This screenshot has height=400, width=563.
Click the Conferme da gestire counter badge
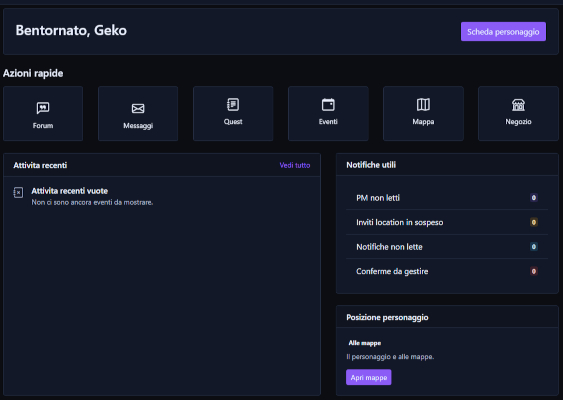coord(534,271)
